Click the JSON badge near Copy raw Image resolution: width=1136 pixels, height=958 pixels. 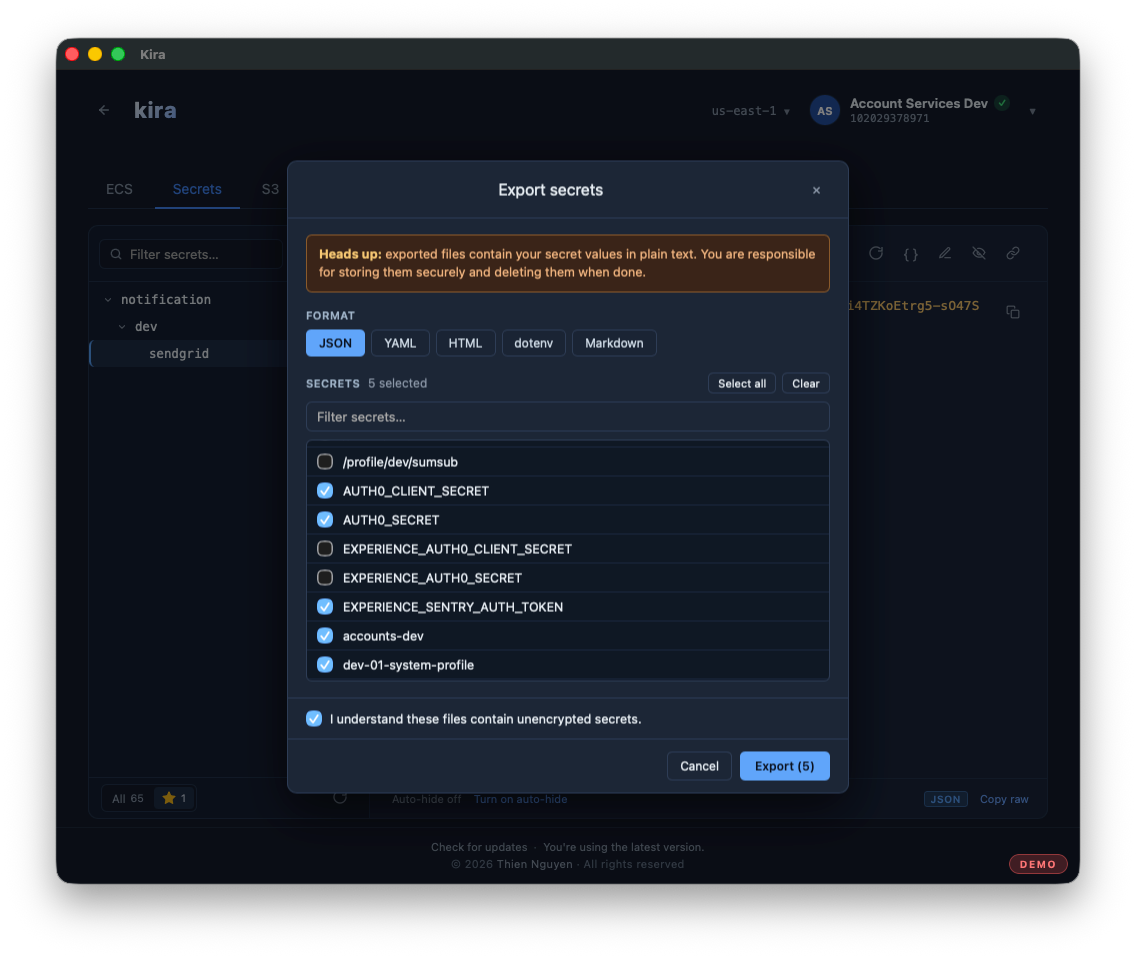coord(945,799)
